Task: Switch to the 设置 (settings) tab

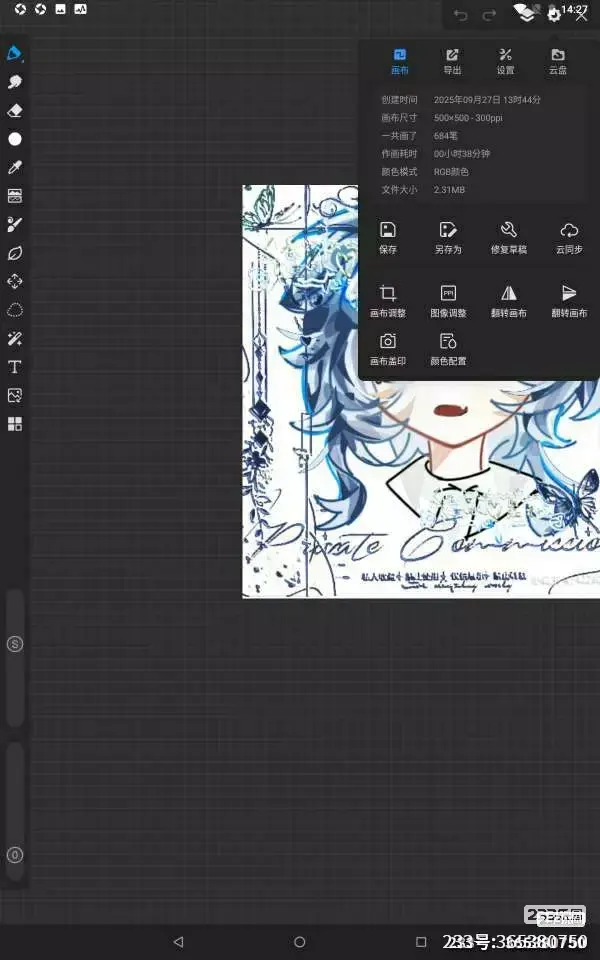Action: pyautogui.click(x=505, y=61)
